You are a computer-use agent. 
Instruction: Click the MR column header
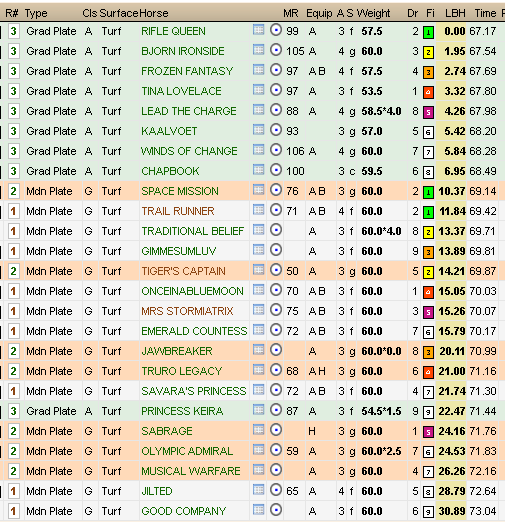[x=291, y=13]
